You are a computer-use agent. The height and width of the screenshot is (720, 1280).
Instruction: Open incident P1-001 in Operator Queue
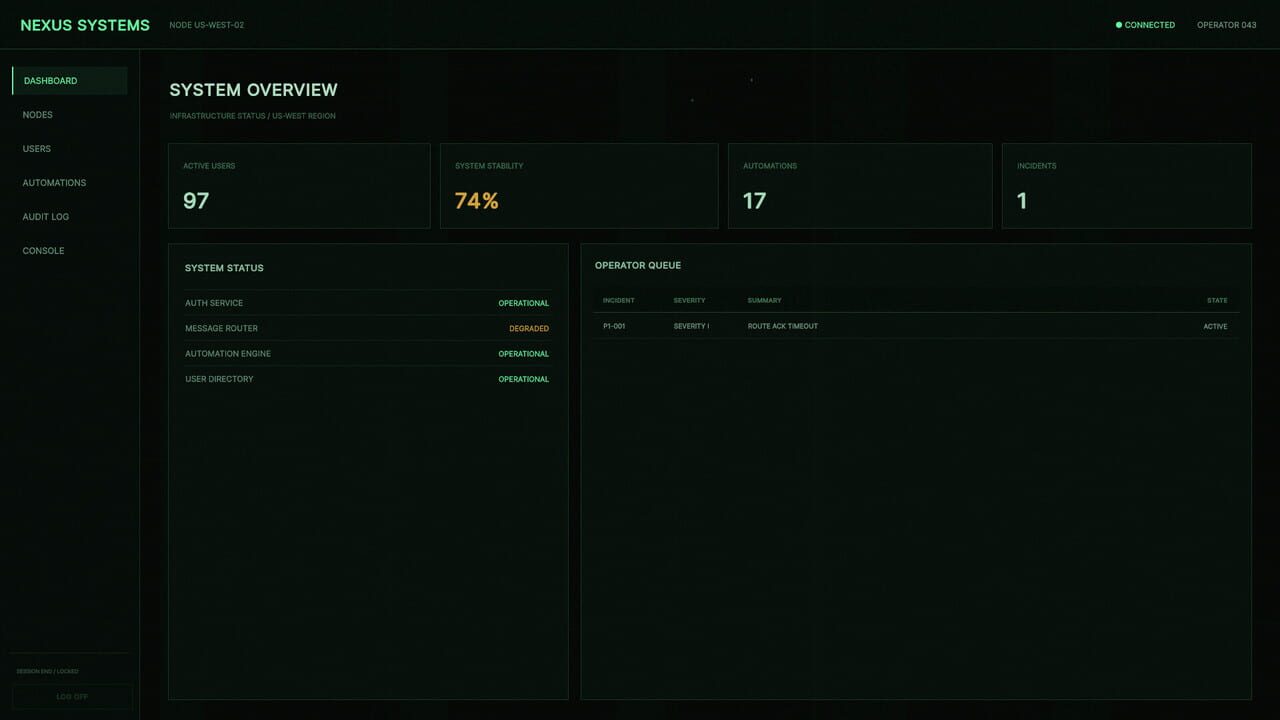(916, 326)
